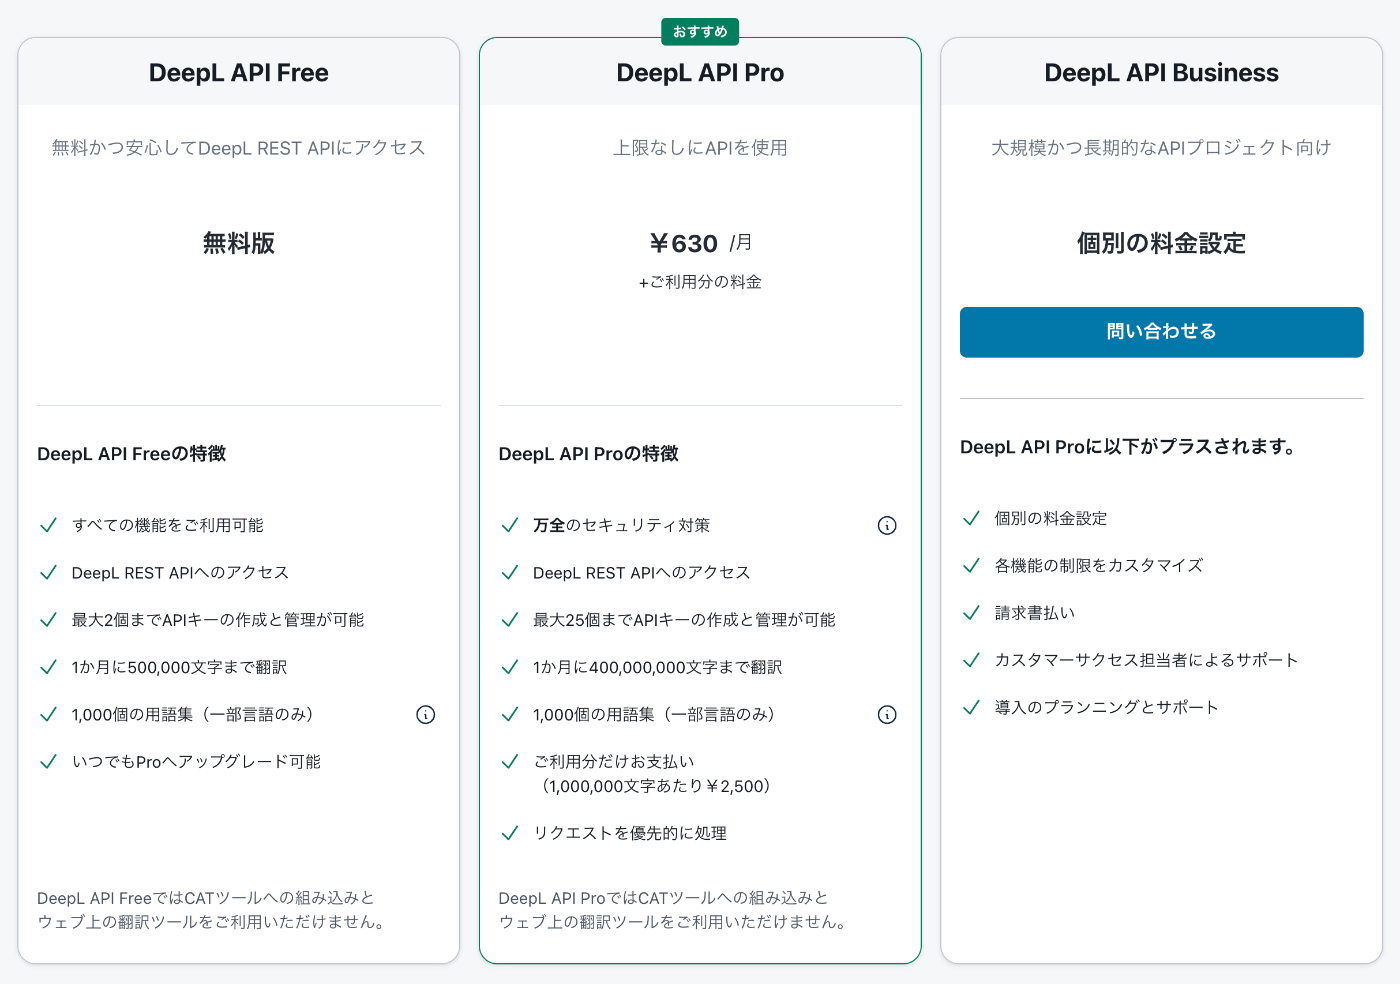Click 1か月に500,000文字まで翻訳 item
This screenshot has width=1400, height=984.
[x=179, y=667]
